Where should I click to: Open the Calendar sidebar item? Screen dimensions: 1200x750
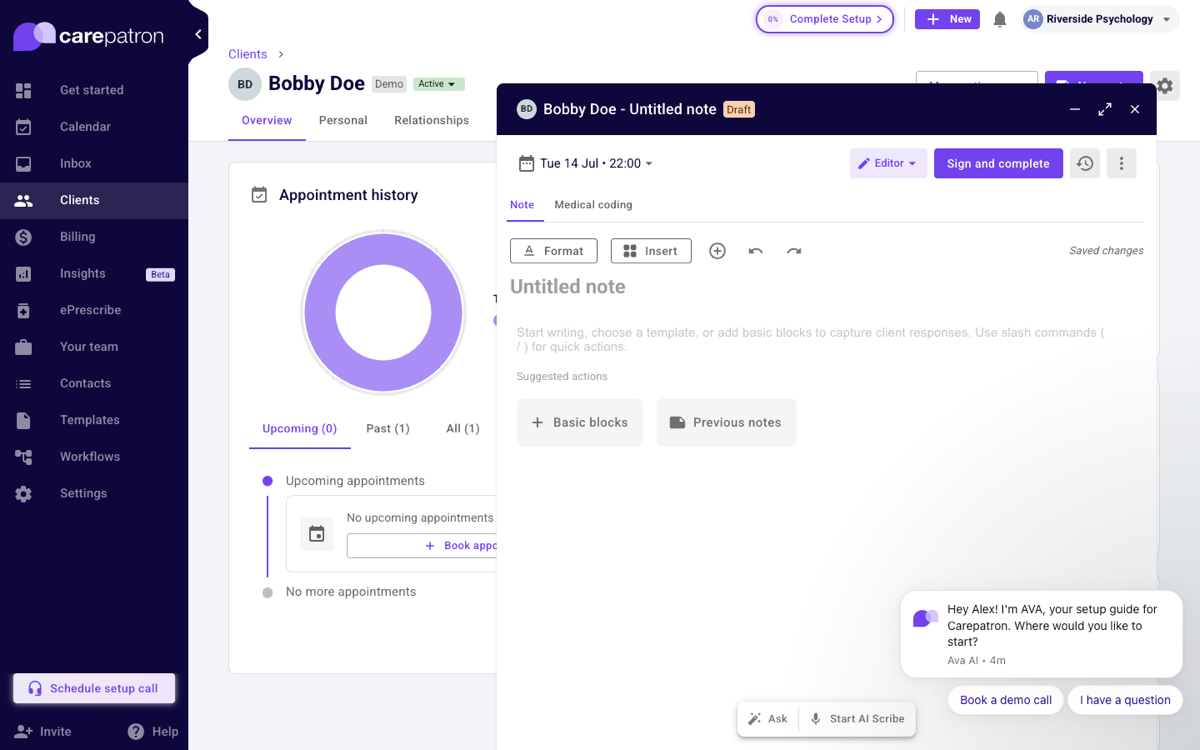point(94,127)
